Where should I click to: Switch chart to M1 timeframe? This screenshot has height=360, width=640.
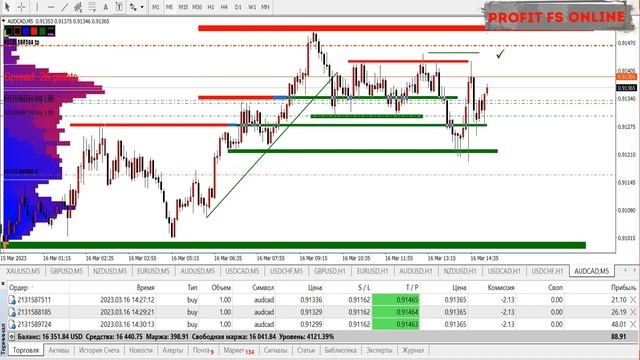click(156, 7)
